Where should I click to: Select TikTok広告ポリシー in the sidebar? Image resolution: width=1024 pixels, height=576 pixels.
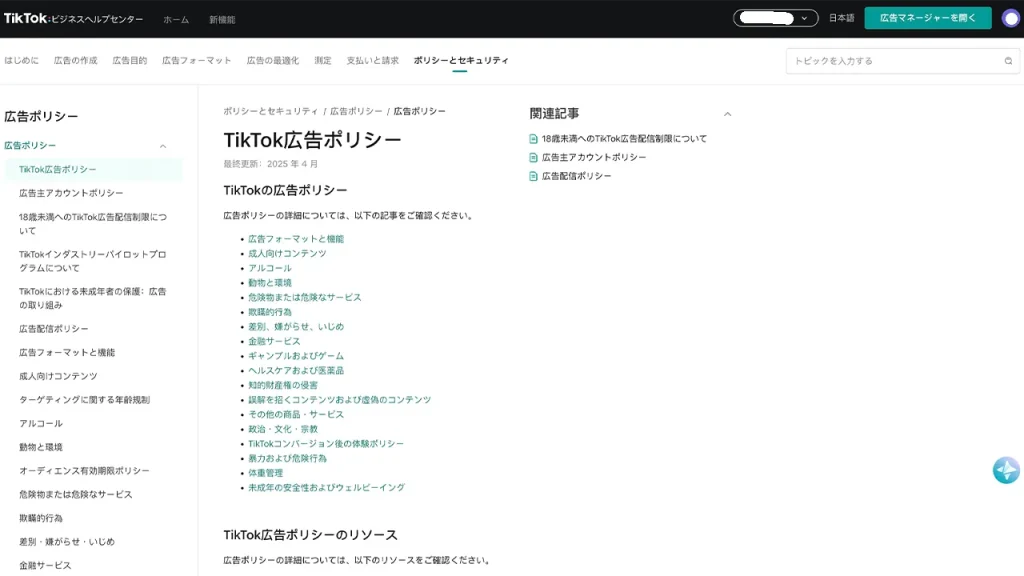pyautogui.click(x=94, y=169)
